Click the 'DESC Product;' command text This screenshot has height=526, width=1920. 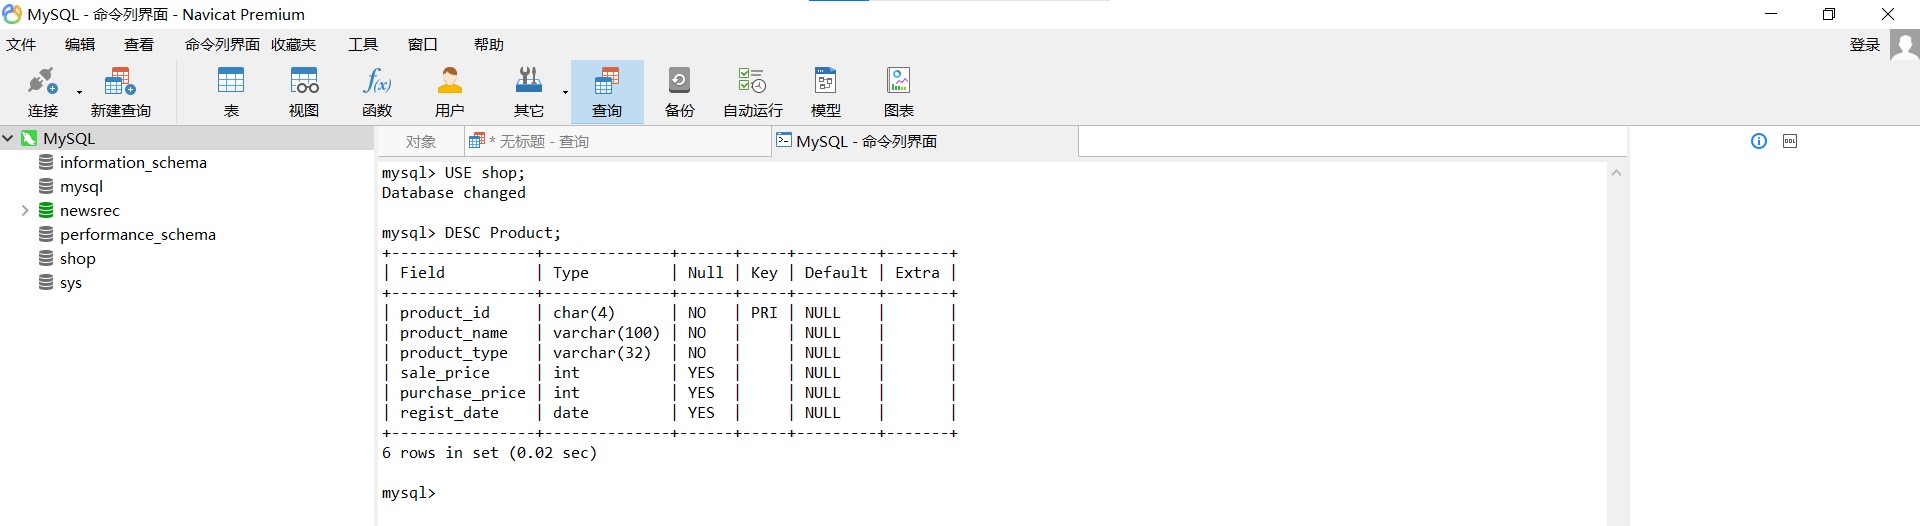pos(503,233)
